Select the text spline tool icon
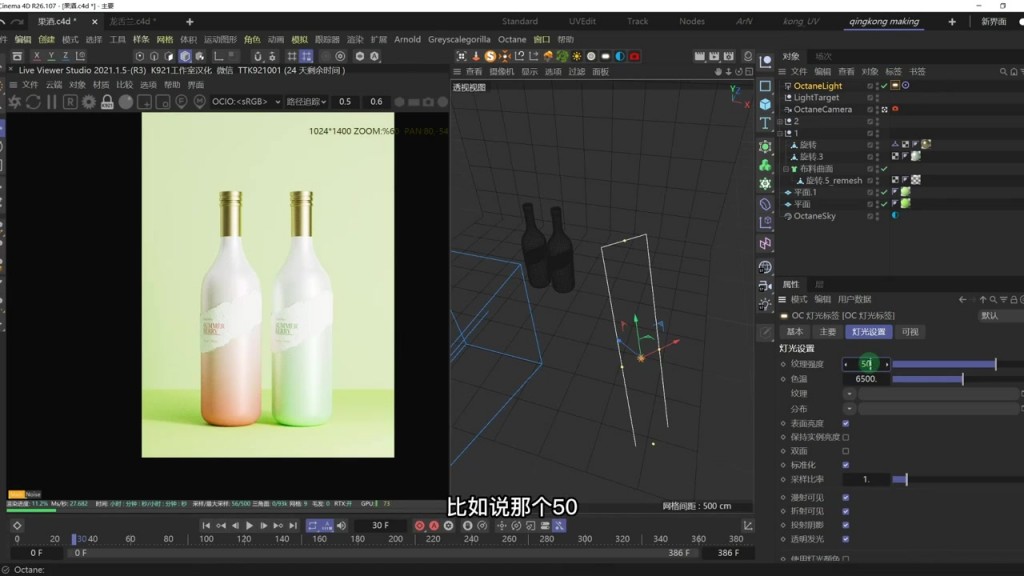Image resolution: width=1024 pixels, height=576 pixels. (x=765, y=123)
